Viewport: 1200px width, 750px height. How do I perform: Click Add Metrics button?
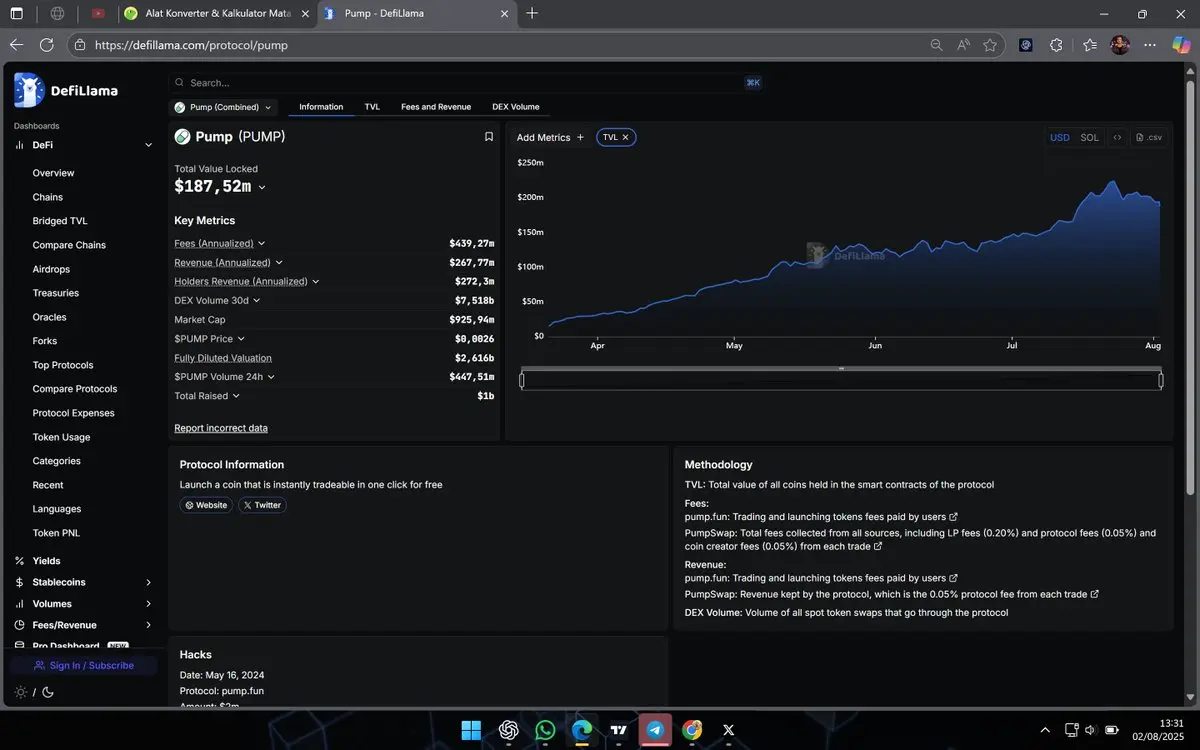pyautogui.click(x=550, y=138)
